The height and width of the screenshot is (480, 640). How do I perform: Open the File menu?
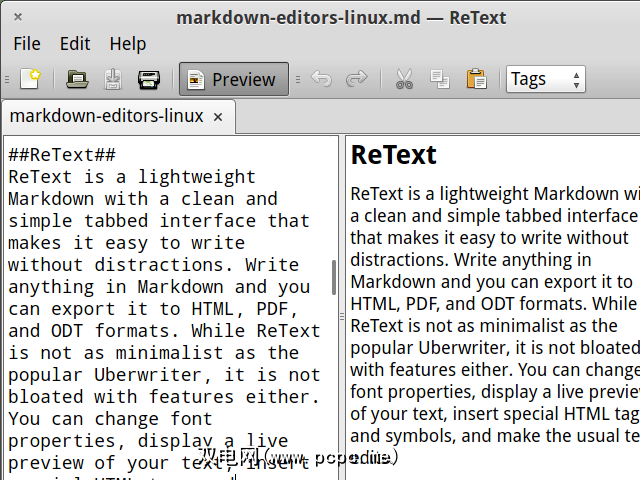click(x=27, y=44)
